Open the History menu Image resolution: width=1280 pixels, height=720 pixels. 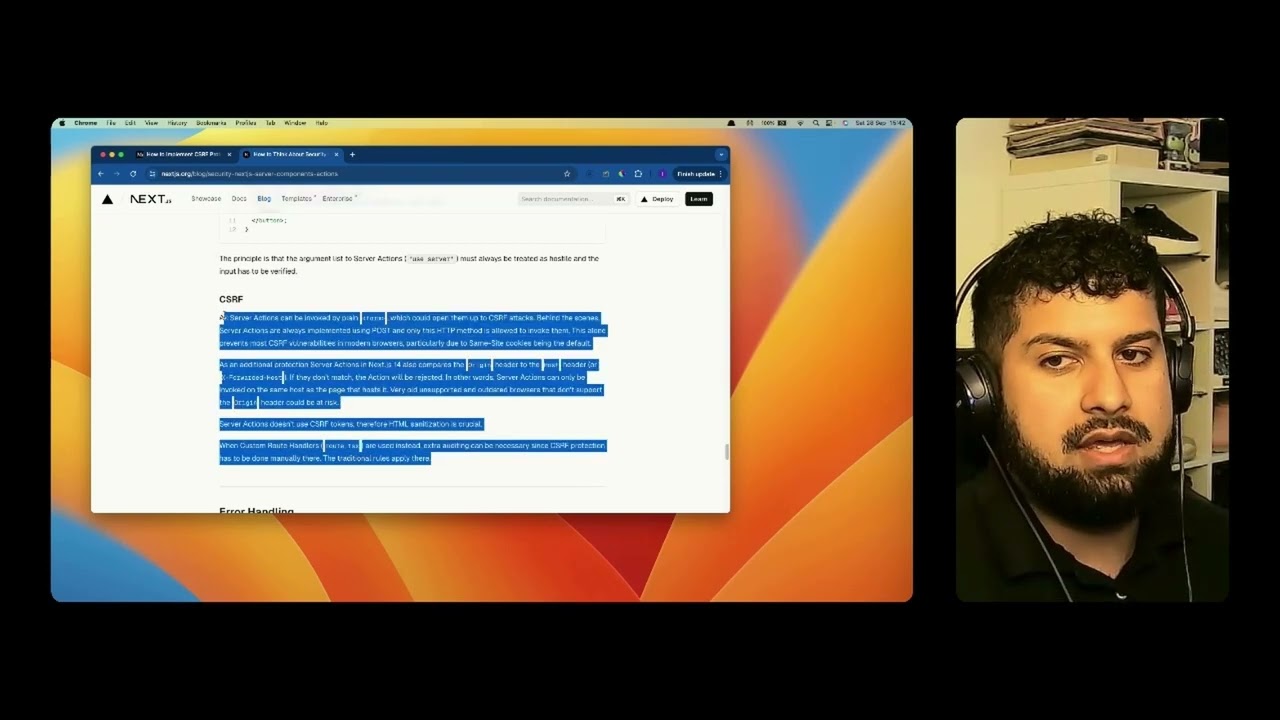pos(177,123)
